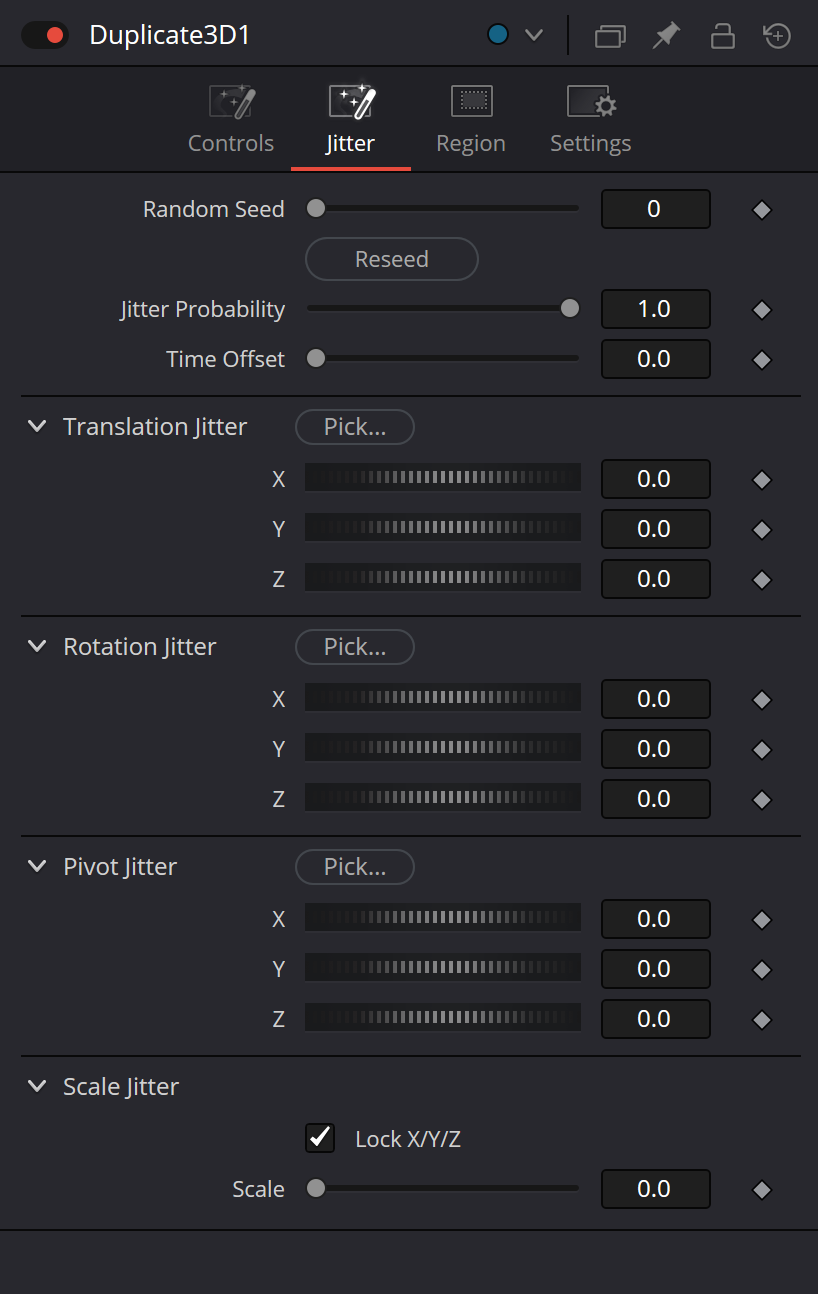Viewport: 818px width, 1294px height.
Task: Click the Time Offset slider
Action: pos(442,359)
